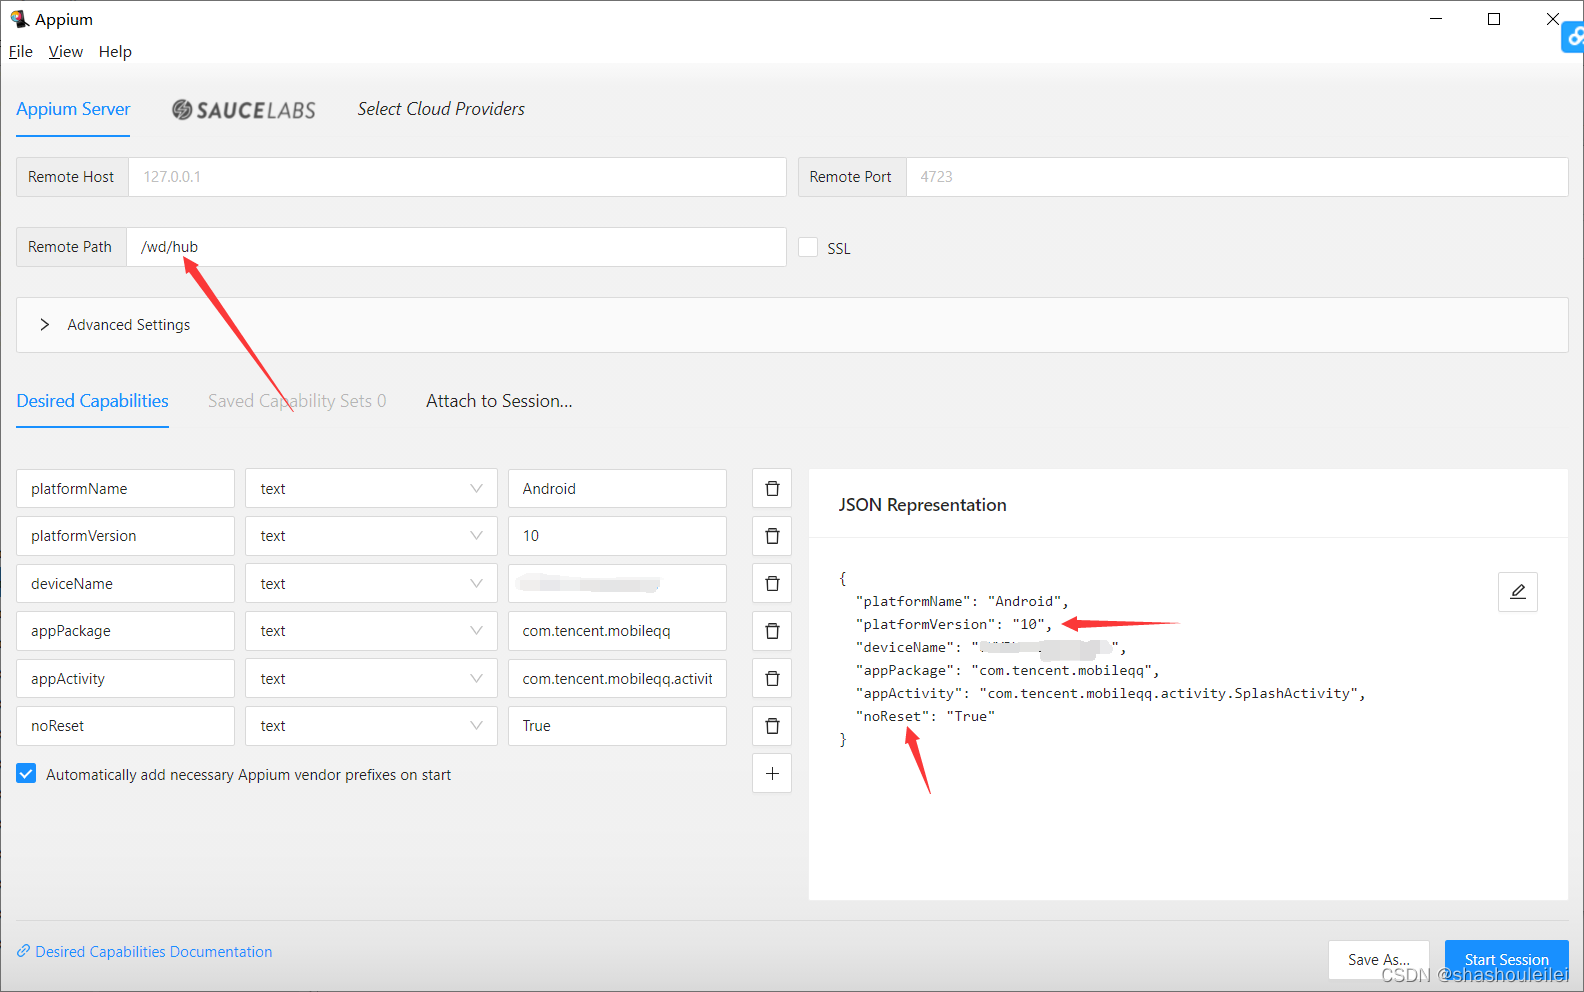The image size is (1584, 992).
Task: Open type dropdown for deviceName
Action: tap(371, 584)
